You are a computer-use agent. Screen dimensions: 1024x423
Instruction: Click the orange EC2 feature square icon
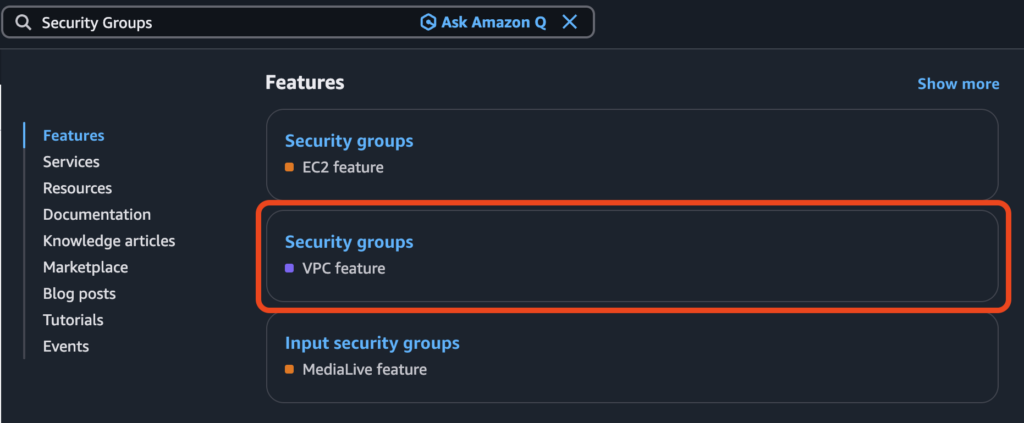(289, 168)
